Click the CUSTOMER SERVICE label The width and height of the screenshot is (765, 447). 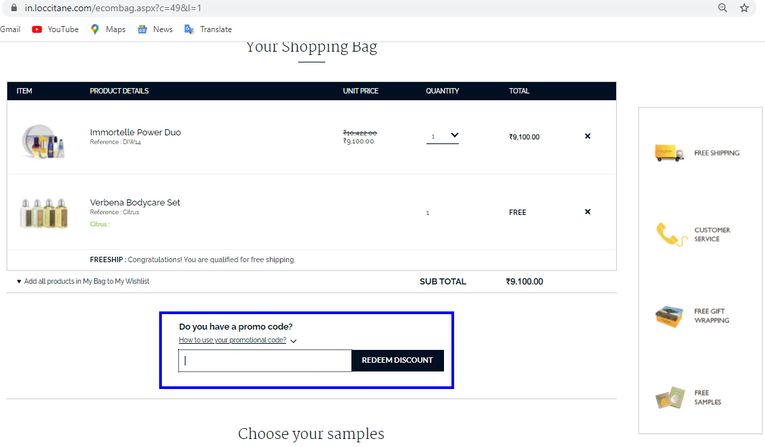click(x=712, y=234)
